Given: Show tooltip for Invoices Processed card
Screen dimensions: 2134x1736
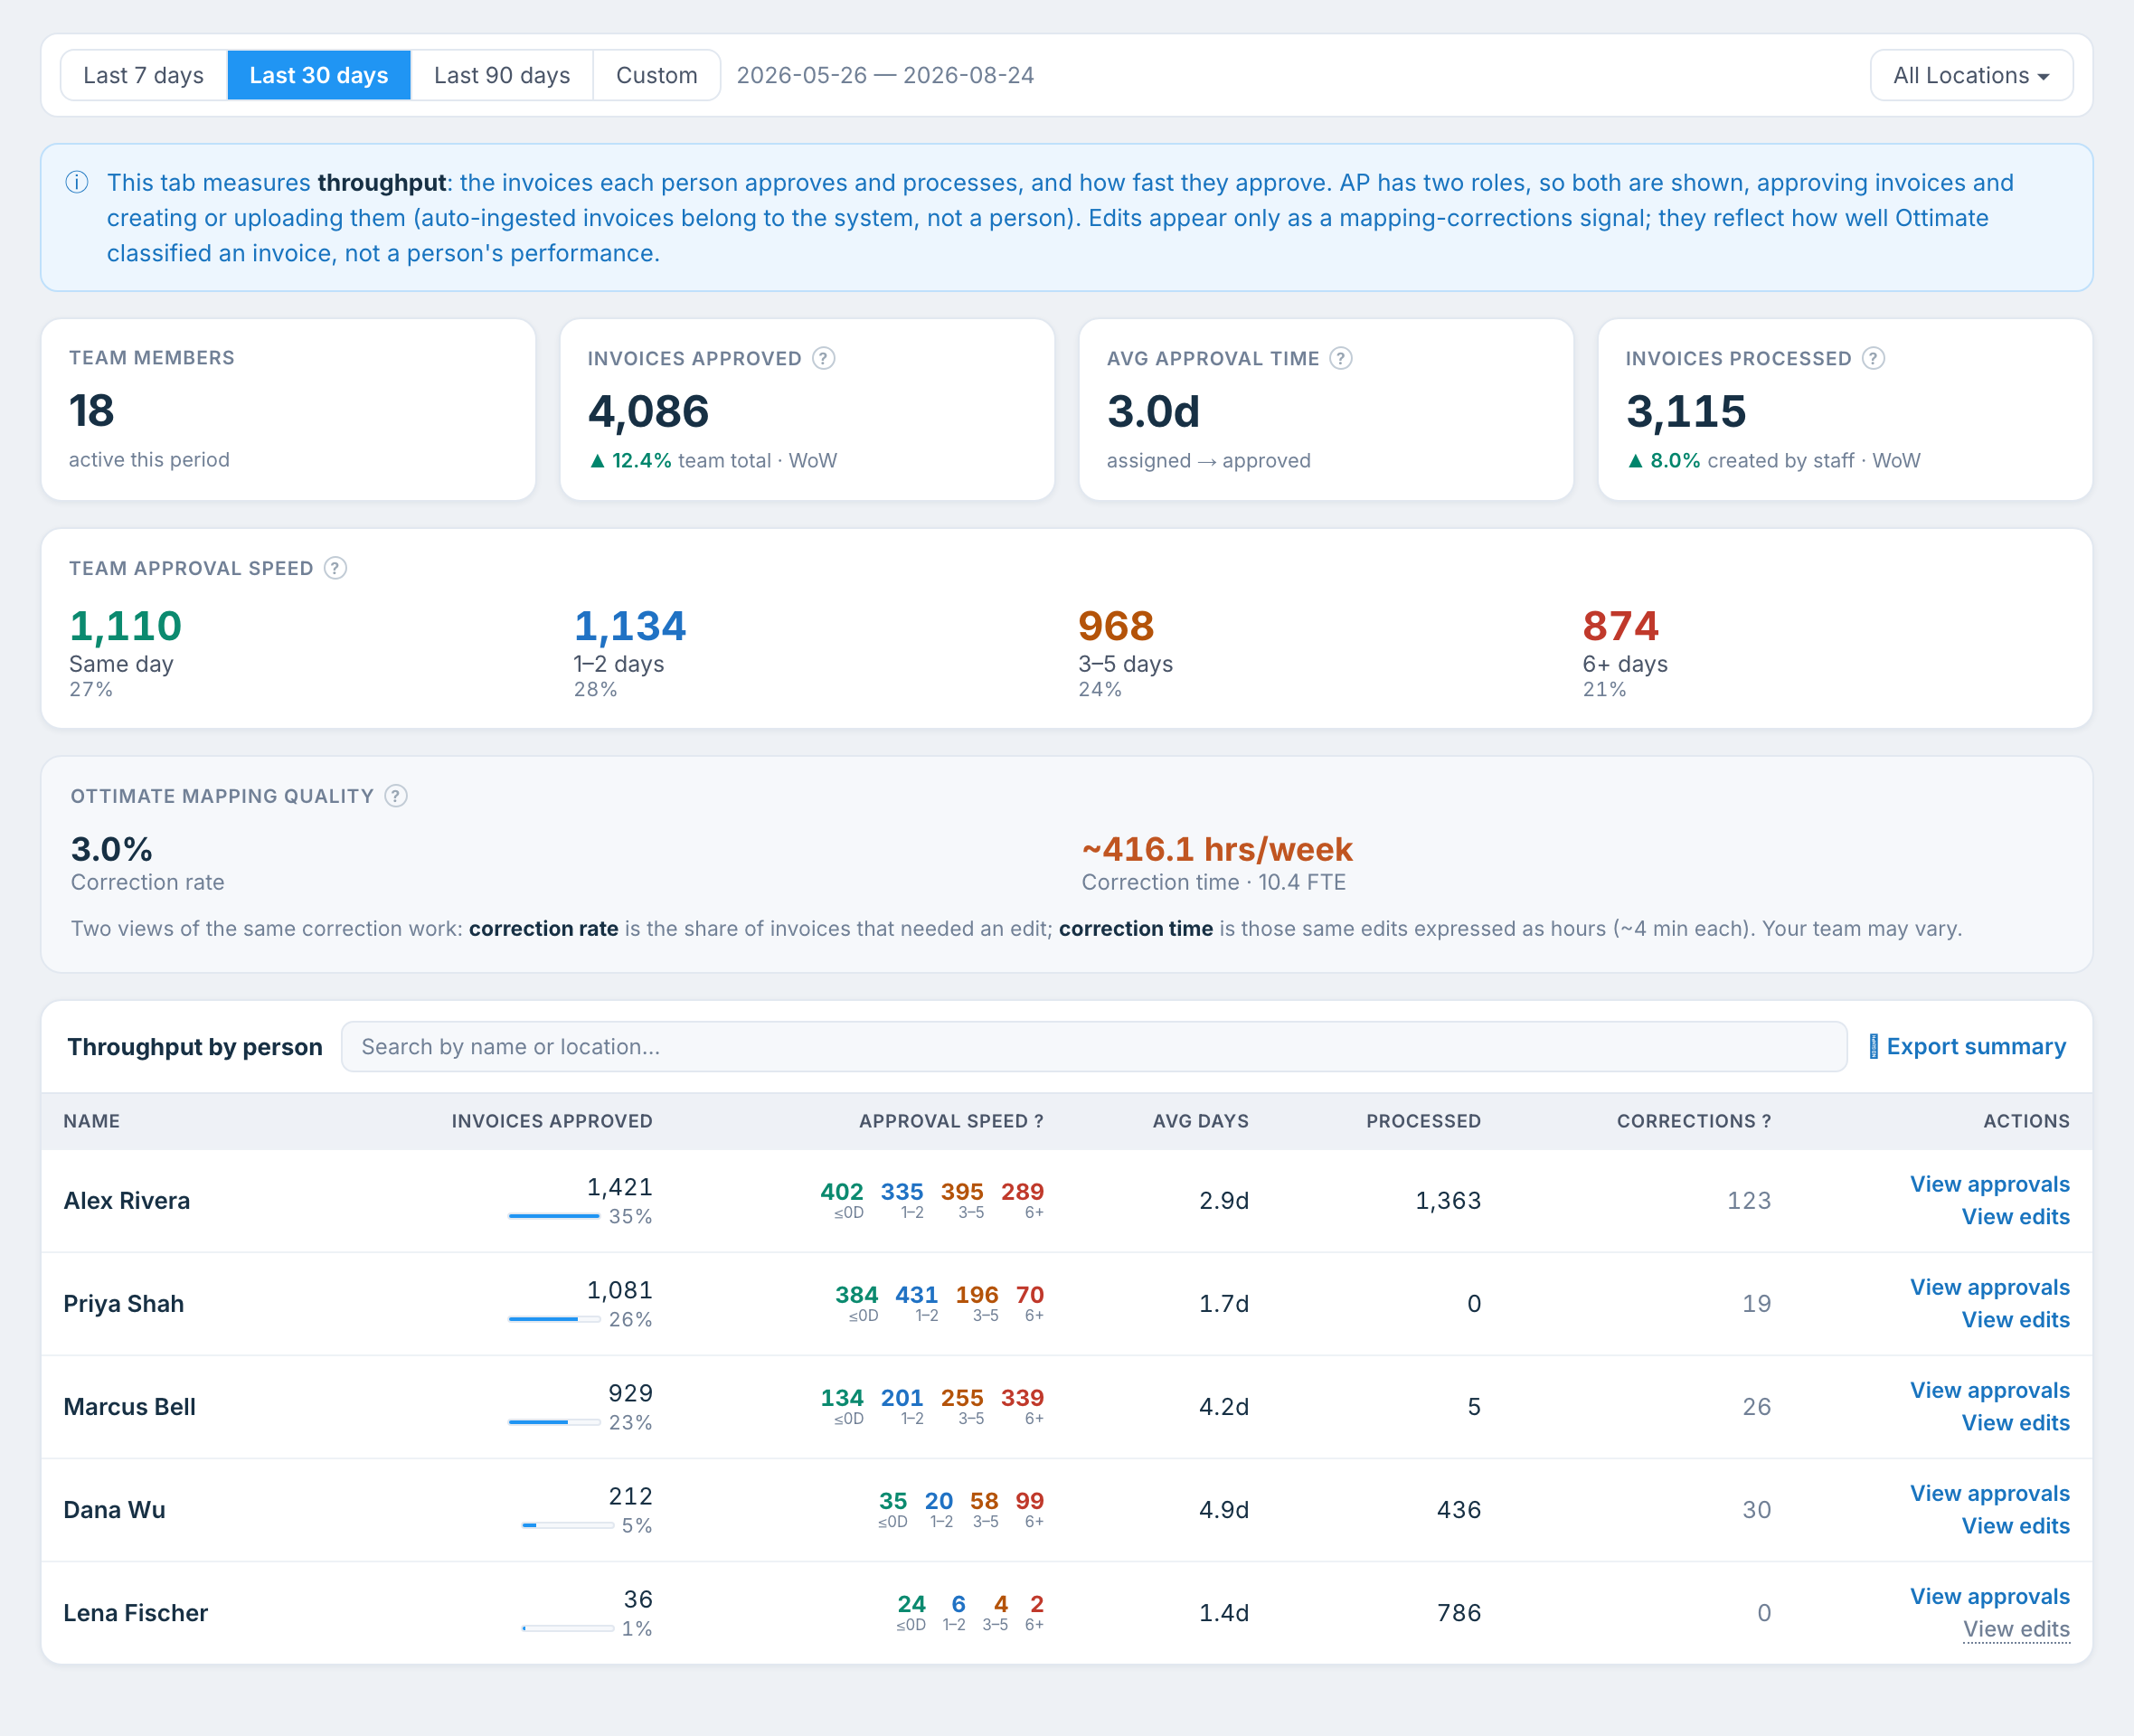Looking at the screenshot, I should point(1873,358).
